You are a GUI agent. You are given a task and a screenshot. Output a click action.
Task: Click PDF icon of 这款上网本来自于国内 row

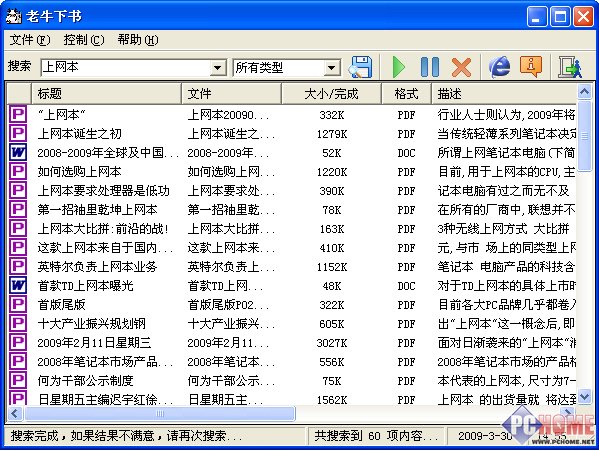click(x=18, y=247)
